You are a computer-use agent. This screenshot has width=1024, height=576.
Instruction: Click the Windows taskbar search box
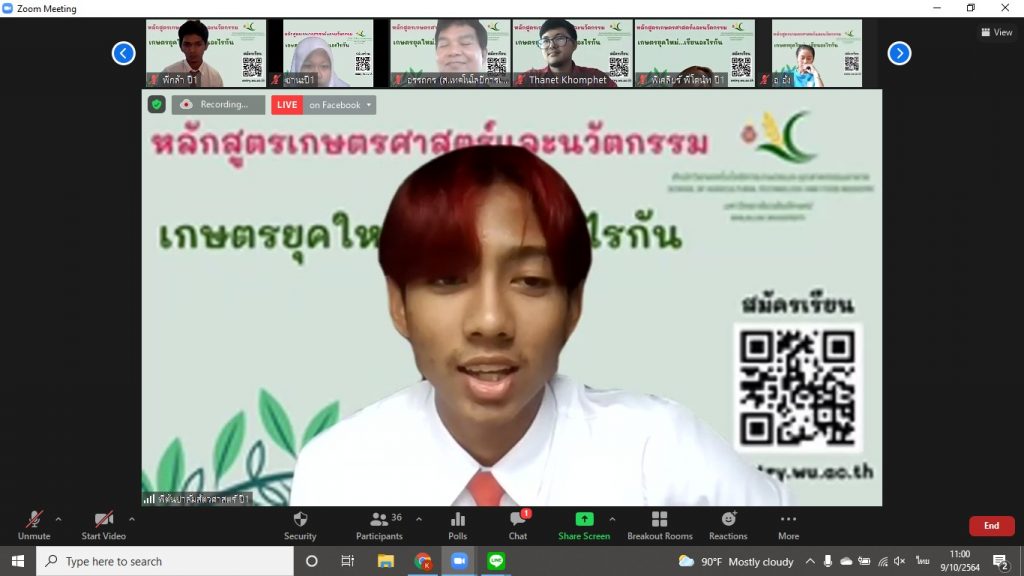click(x=165, y=561)
